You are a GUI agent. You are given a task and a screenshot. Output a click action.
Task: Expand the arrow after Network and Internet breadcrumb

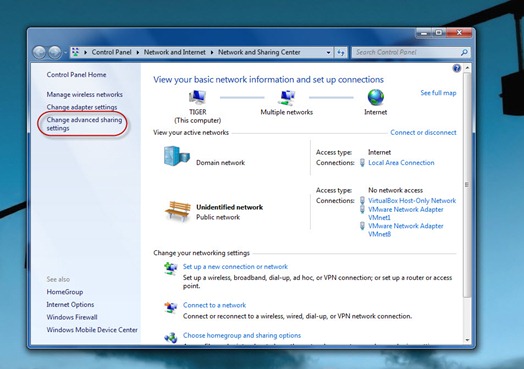coord(212,52)
